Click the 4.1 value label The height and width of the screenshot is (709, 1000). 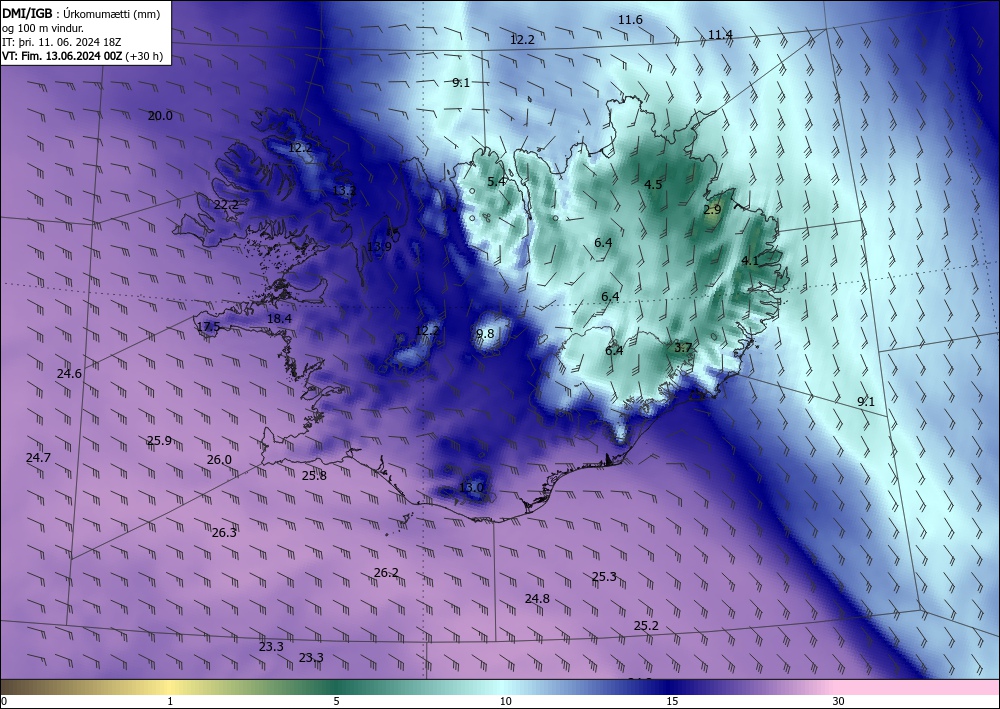point(750,260)
